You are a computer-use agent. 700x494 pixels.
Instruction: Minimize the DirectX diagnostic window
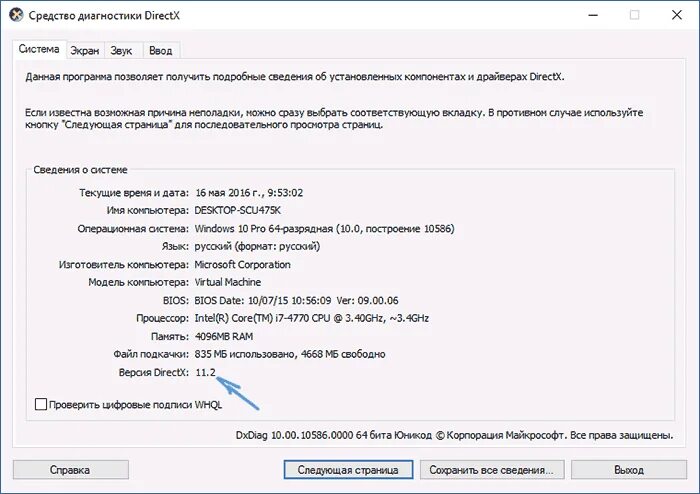tap(593, 15)
